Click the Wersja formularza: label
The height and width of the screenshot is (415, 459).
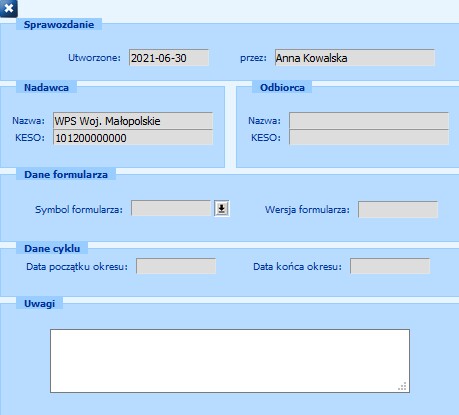[x=307, y=209]
